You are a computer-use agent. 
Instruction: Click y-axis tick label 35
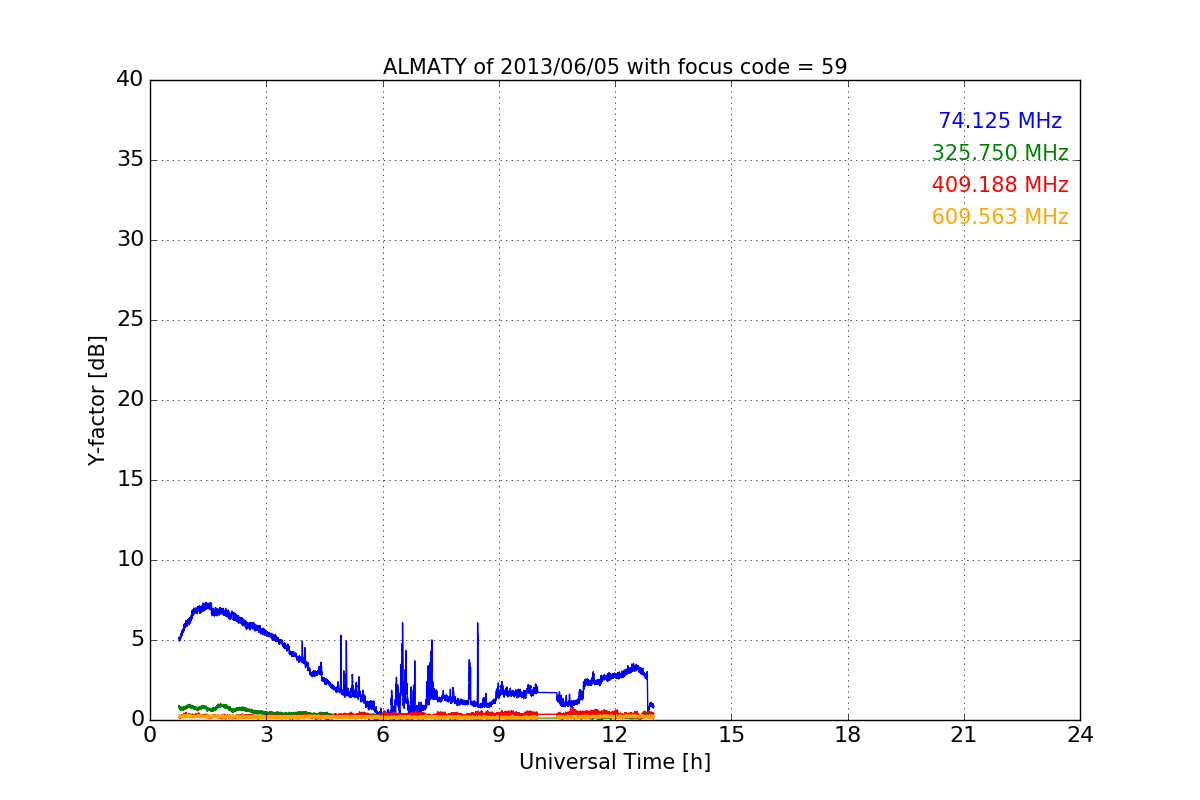[x=130, y=160]
